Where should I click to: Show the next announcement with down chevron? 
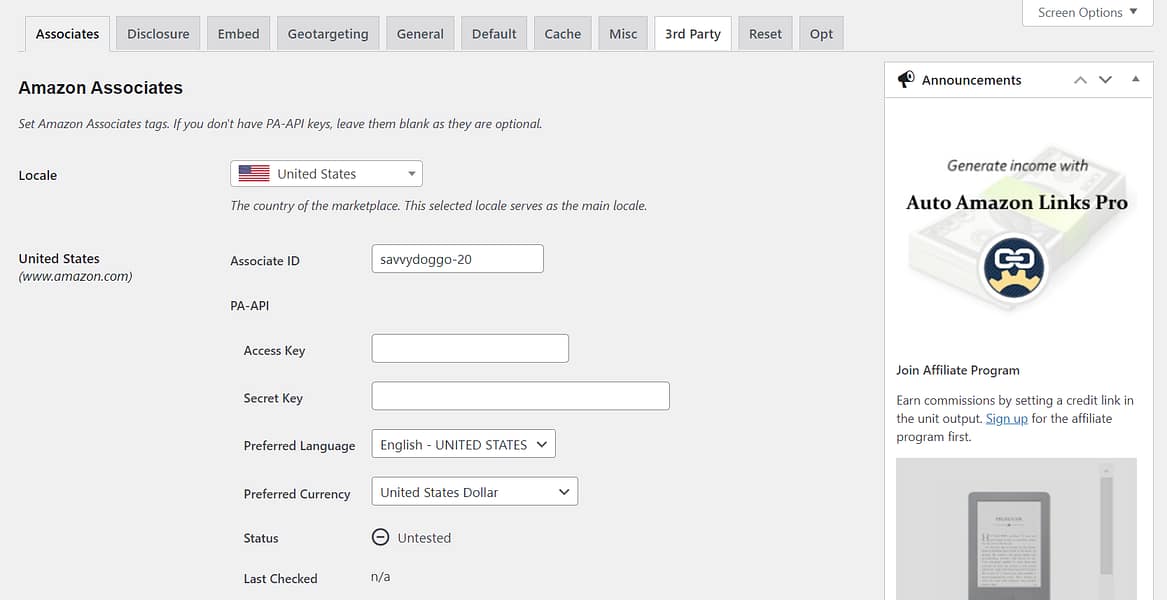click(1105, 79)
